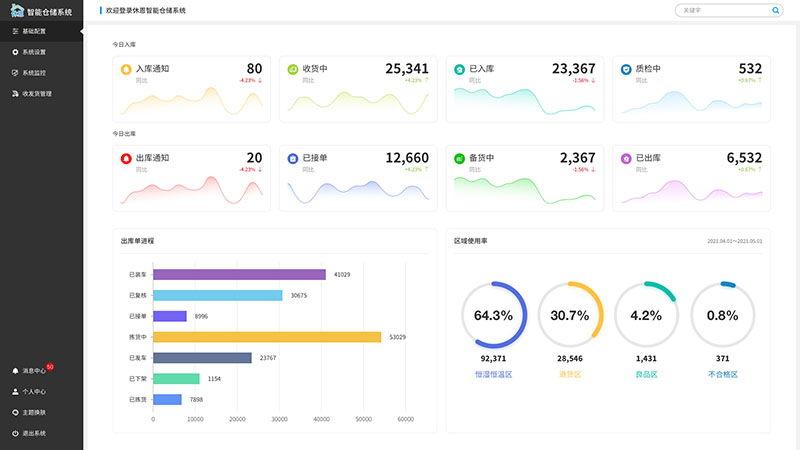Image resolution: width=800 pixels, height=450 pixels.
Task: Click the 4.2% 良品区 ring gauge
Action: point(646,315)
